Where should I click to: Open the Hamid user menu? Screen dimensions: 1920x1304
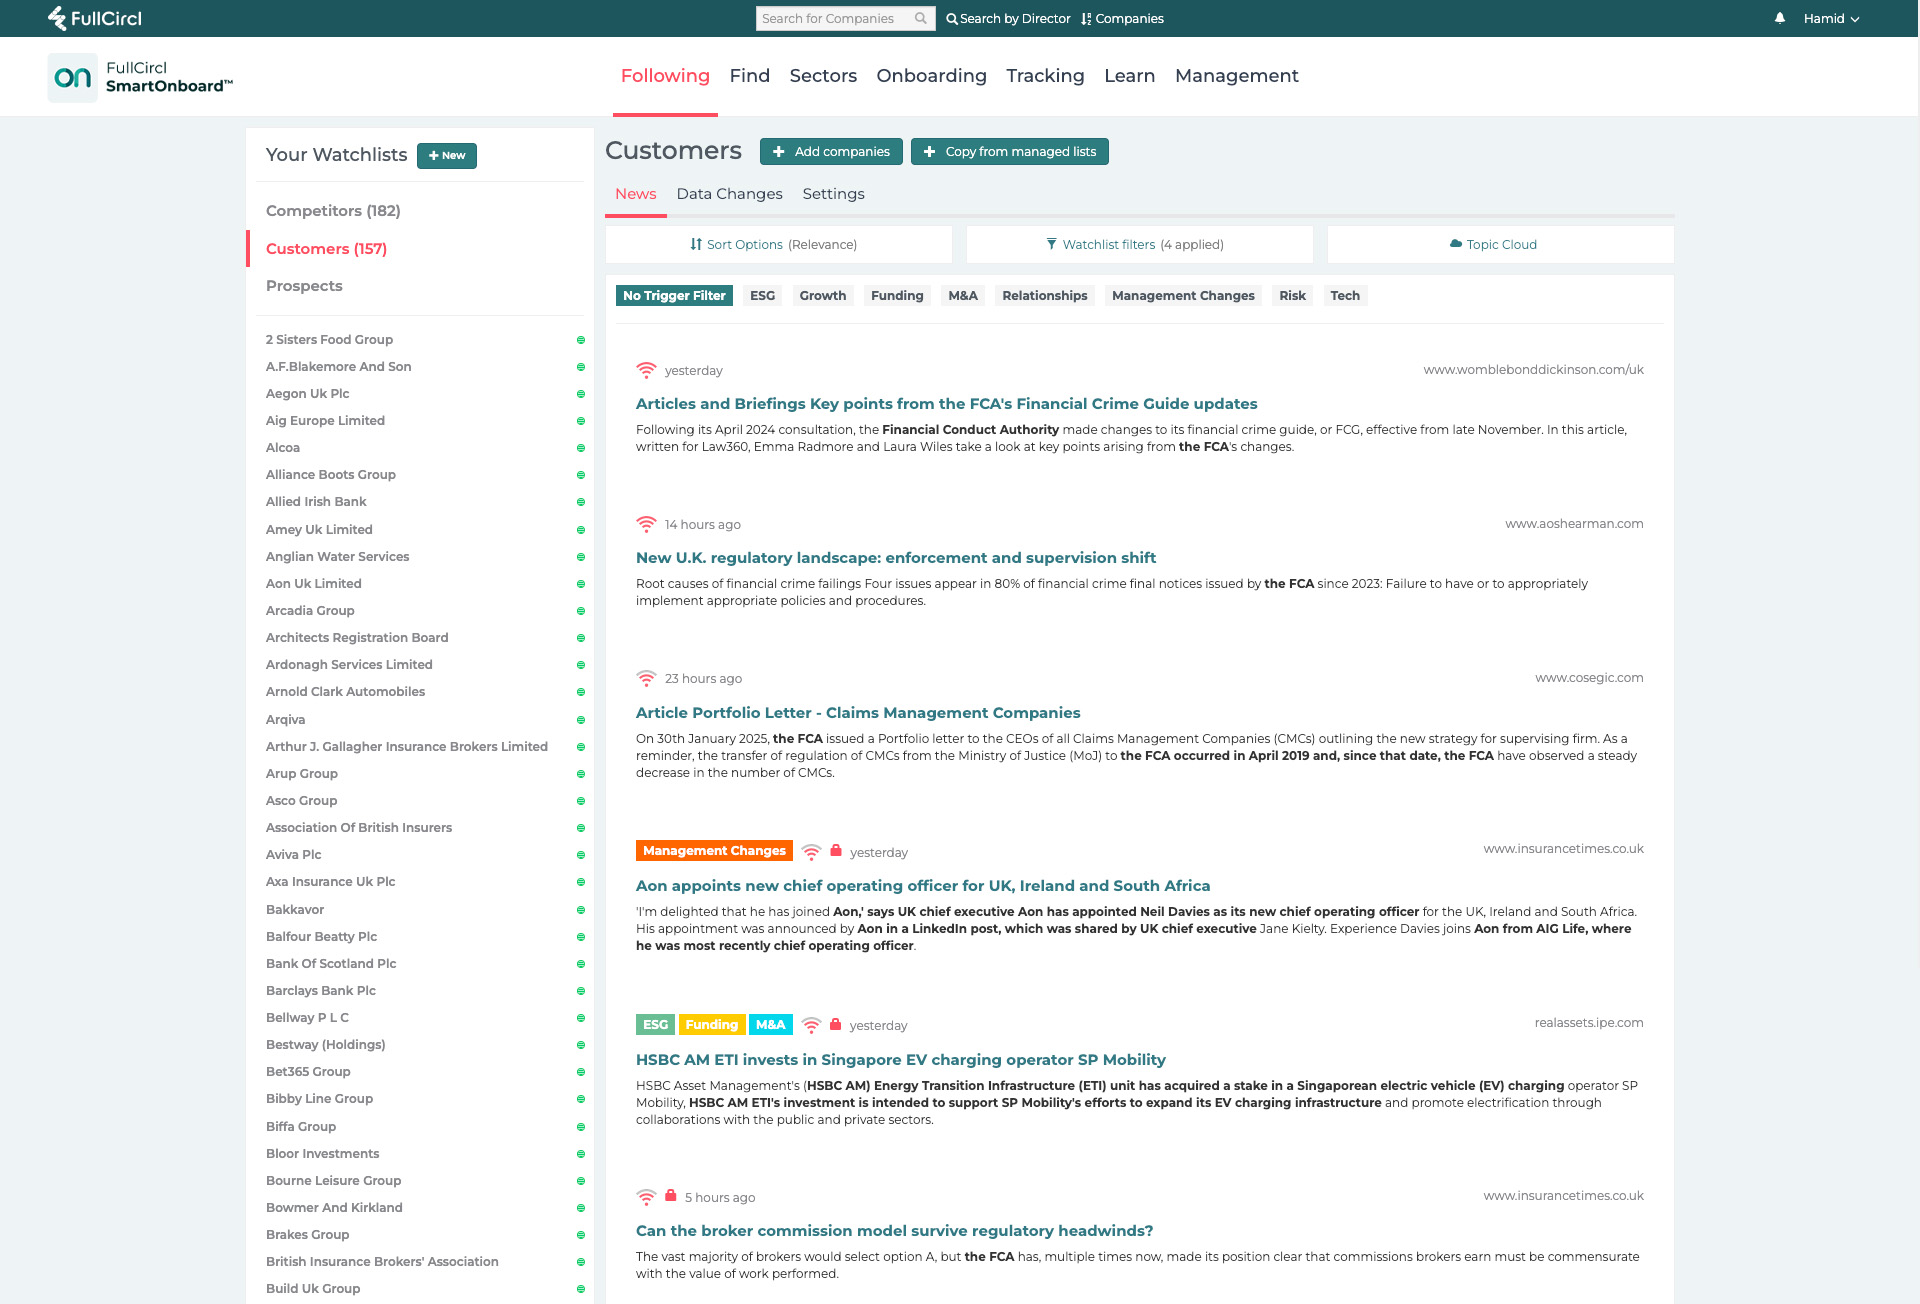coord(1830,18)
